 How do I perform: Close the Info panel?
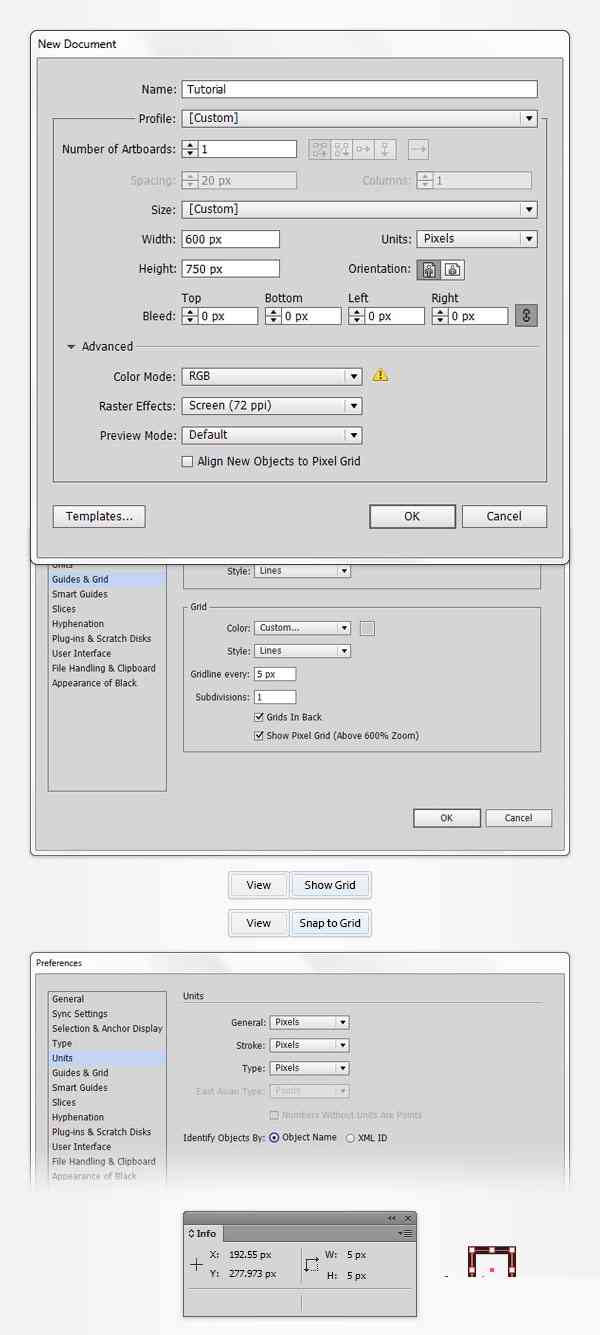pyautogui.click(x=408, y=1218)
